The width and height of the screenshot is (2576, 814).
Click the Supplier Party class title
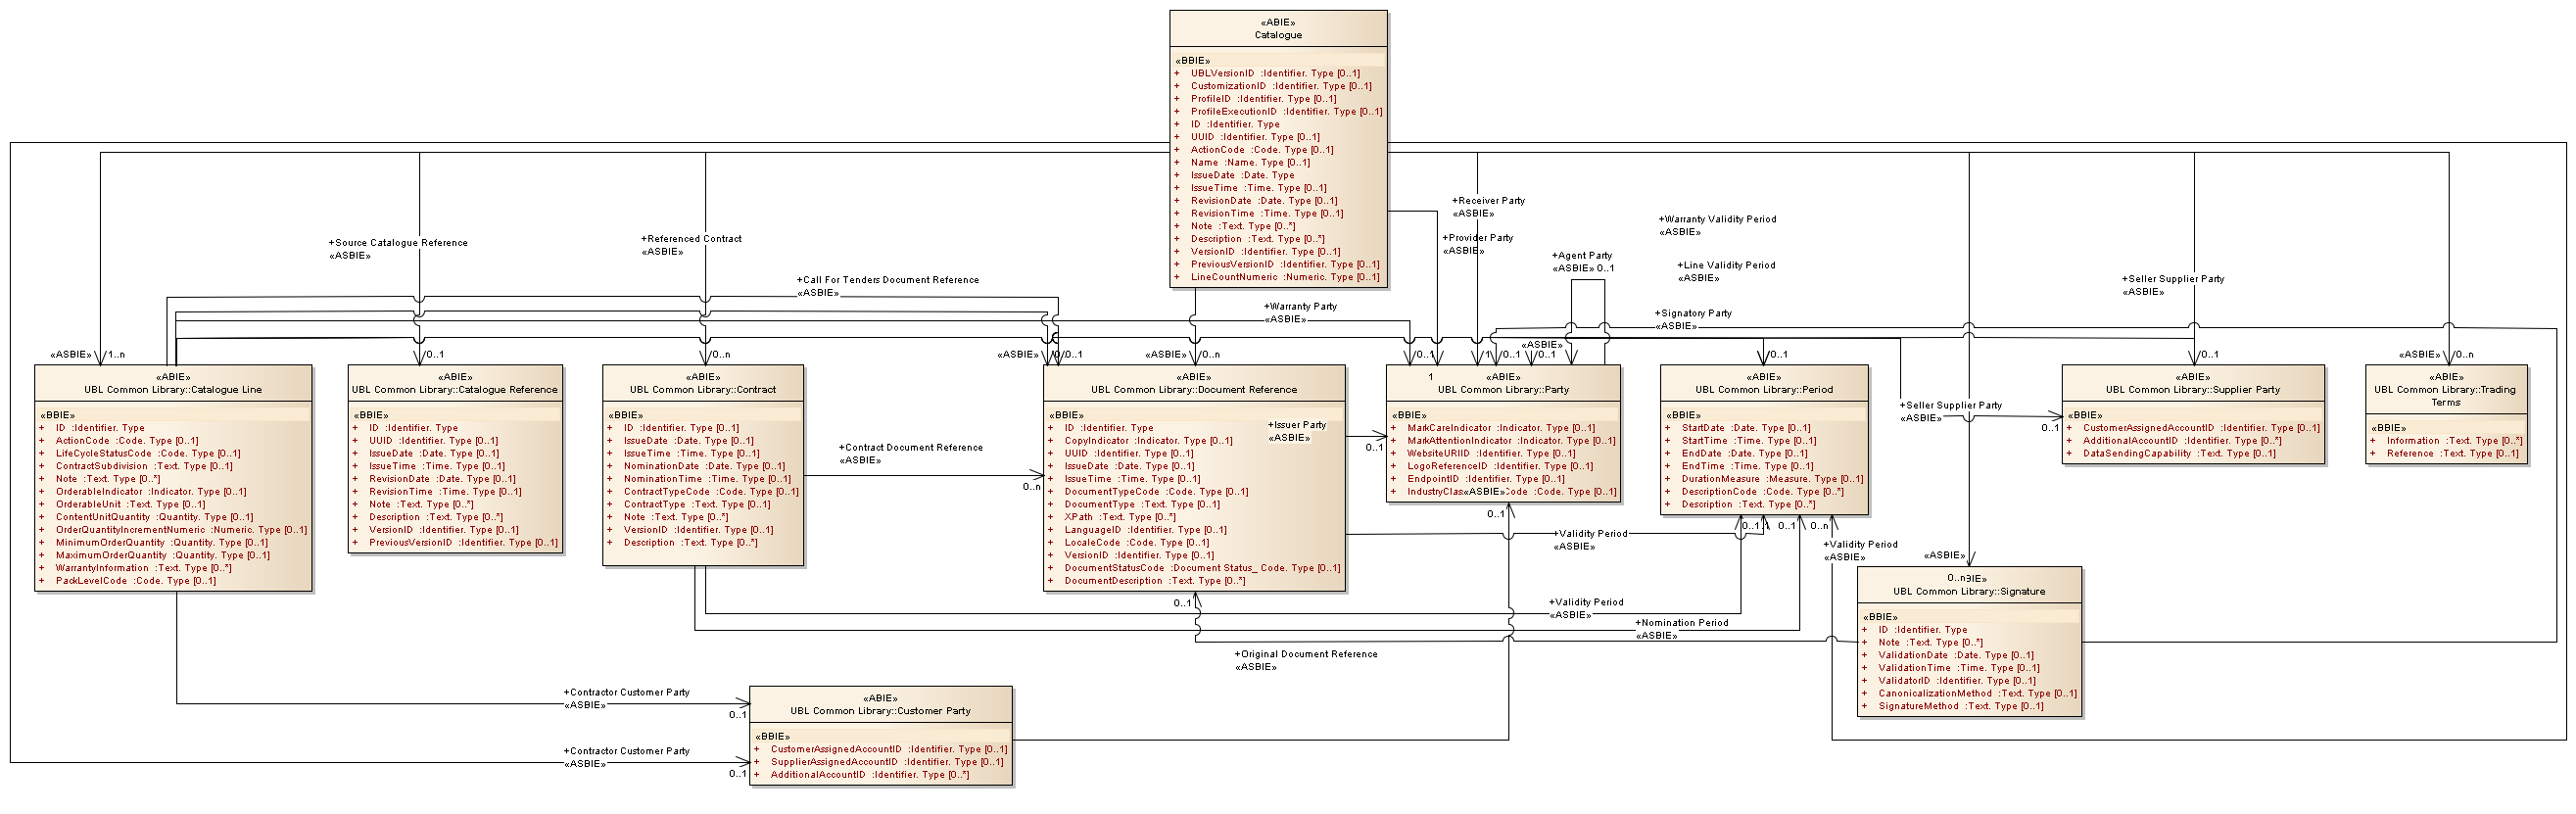pos(2193,389)
